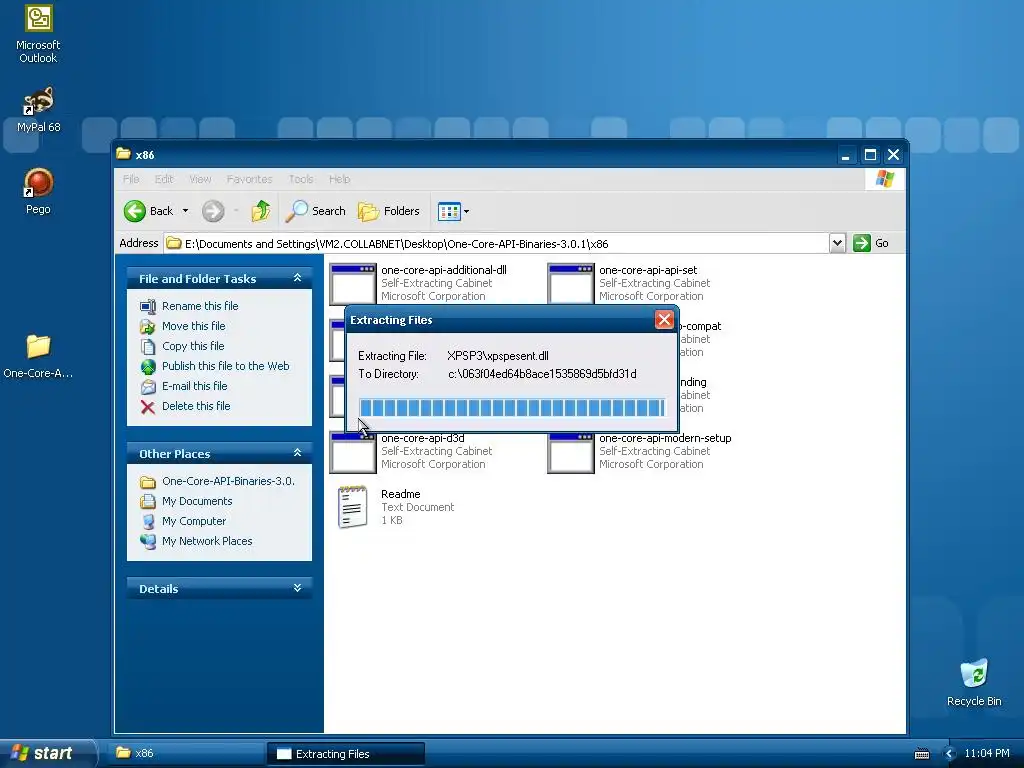Minimize the x86 window

[x=846, y=155]
